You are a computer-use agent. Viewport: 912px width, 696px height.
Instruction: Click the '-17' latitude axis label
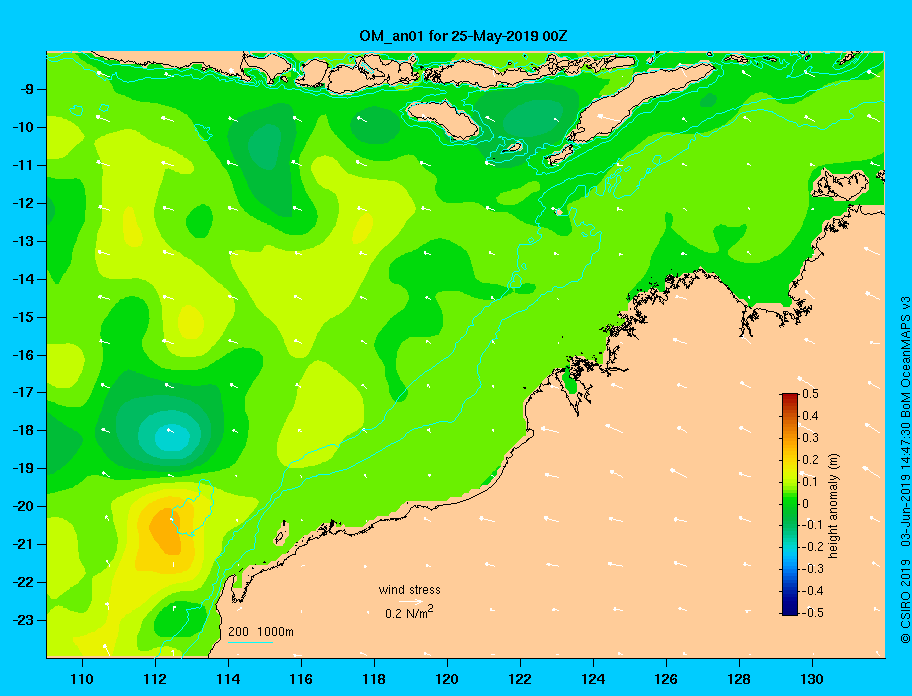(x=23, y=392)
